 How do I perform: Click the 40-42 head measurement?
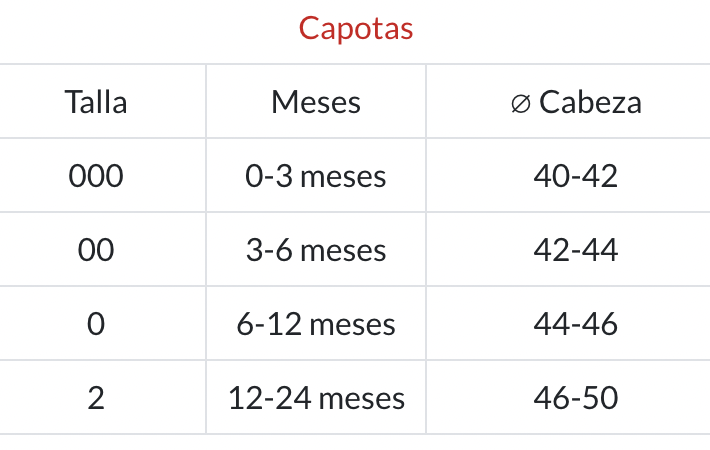[x=576, y=176]
